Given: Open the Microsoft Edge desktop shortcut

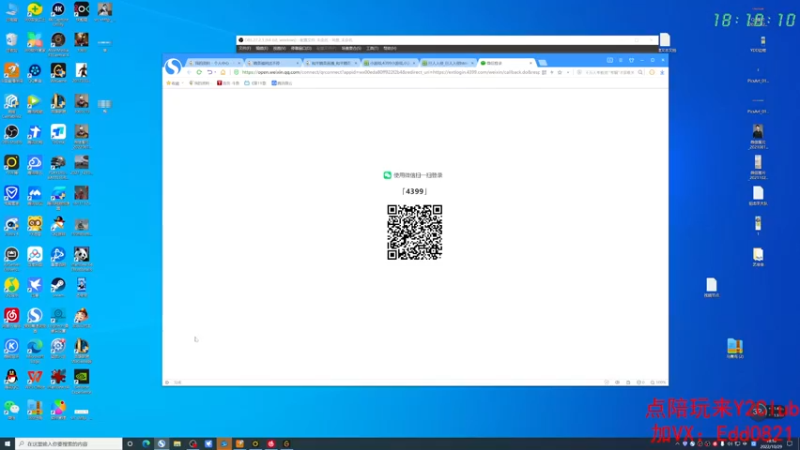Looking at the screenshot, I should coord(35,346).
